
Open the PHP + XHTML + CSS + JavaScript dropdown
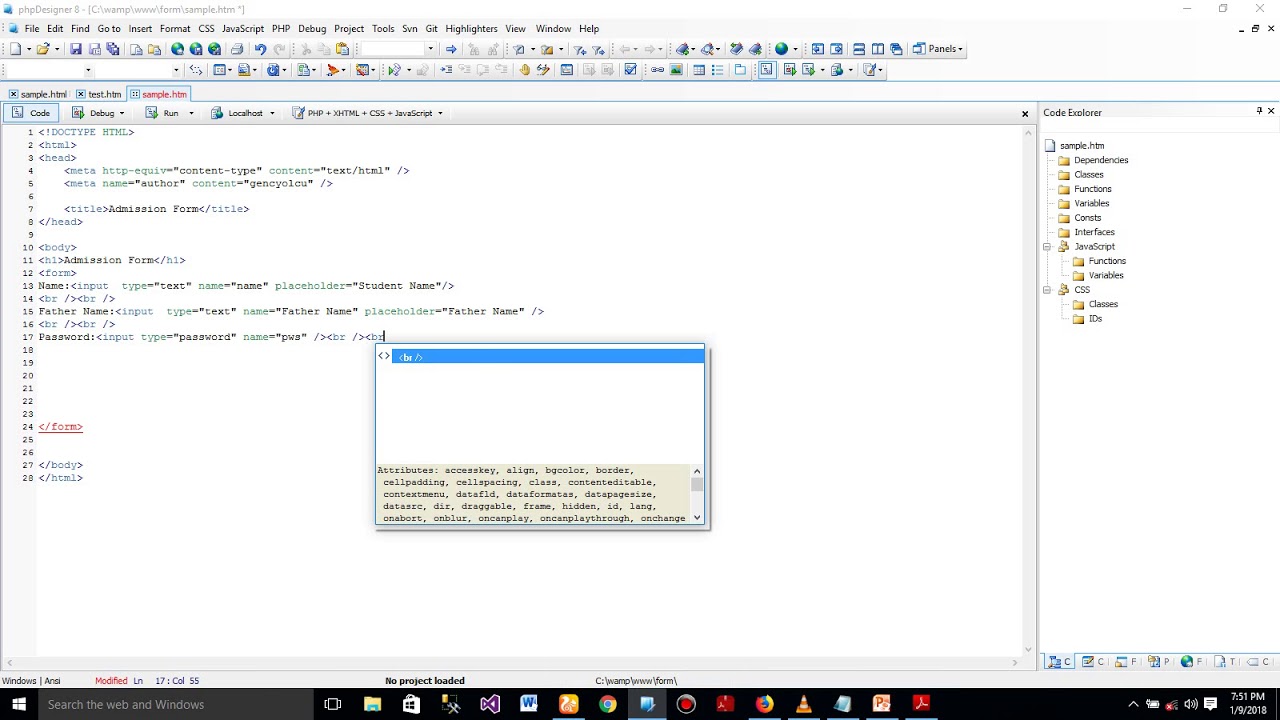pos(368,113)
